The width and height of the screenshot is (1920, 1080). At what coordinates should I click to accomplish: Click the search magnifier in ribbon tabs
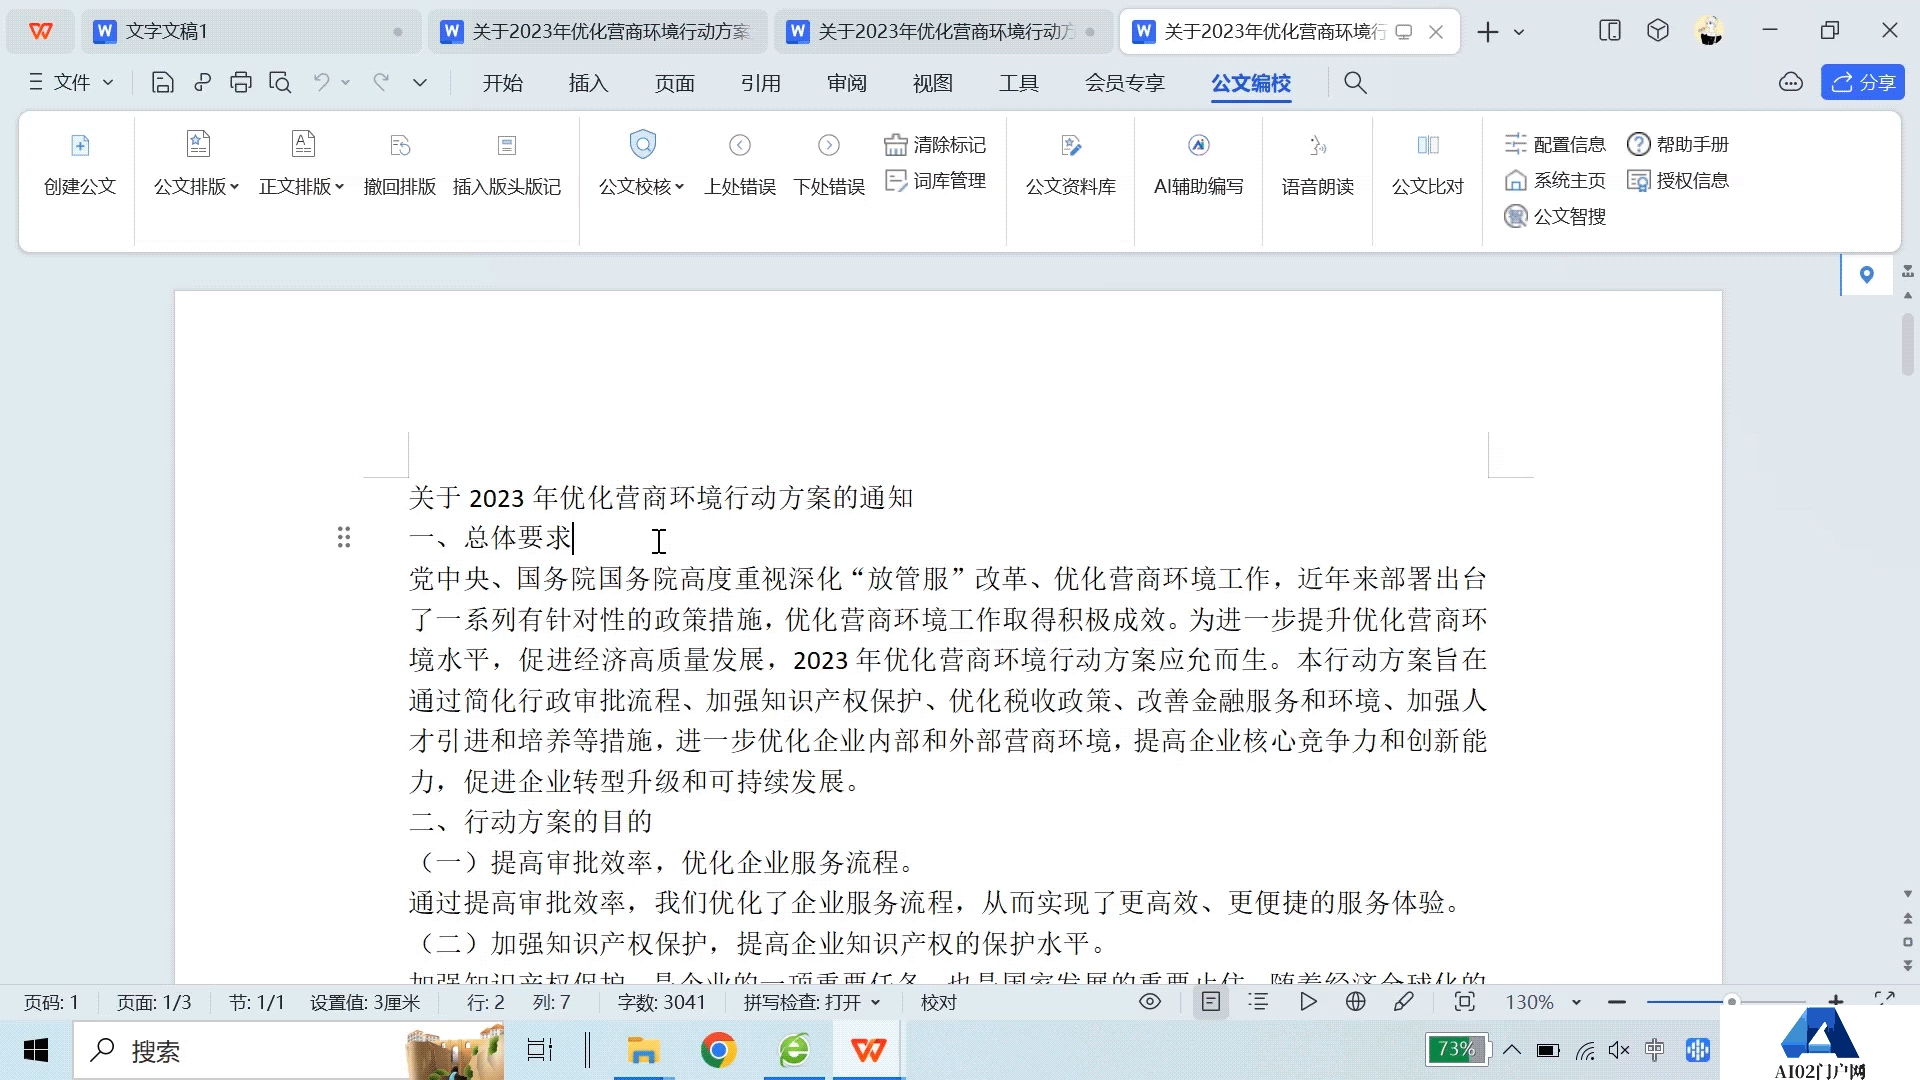(x=1355, y=83)
